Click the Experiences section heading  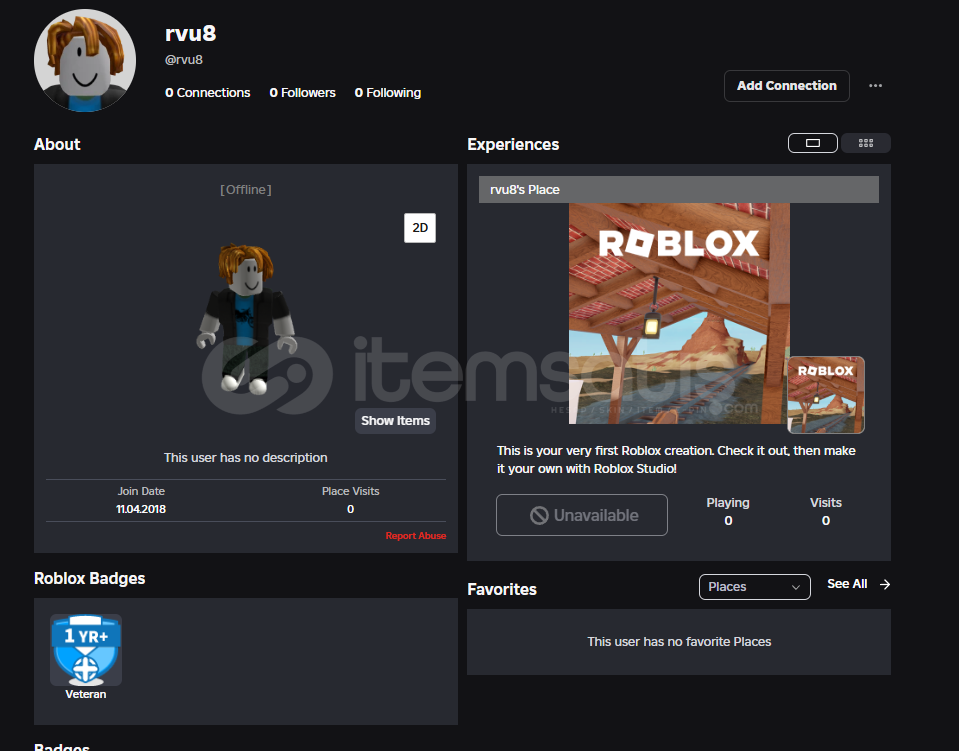(x=513, y=144)
